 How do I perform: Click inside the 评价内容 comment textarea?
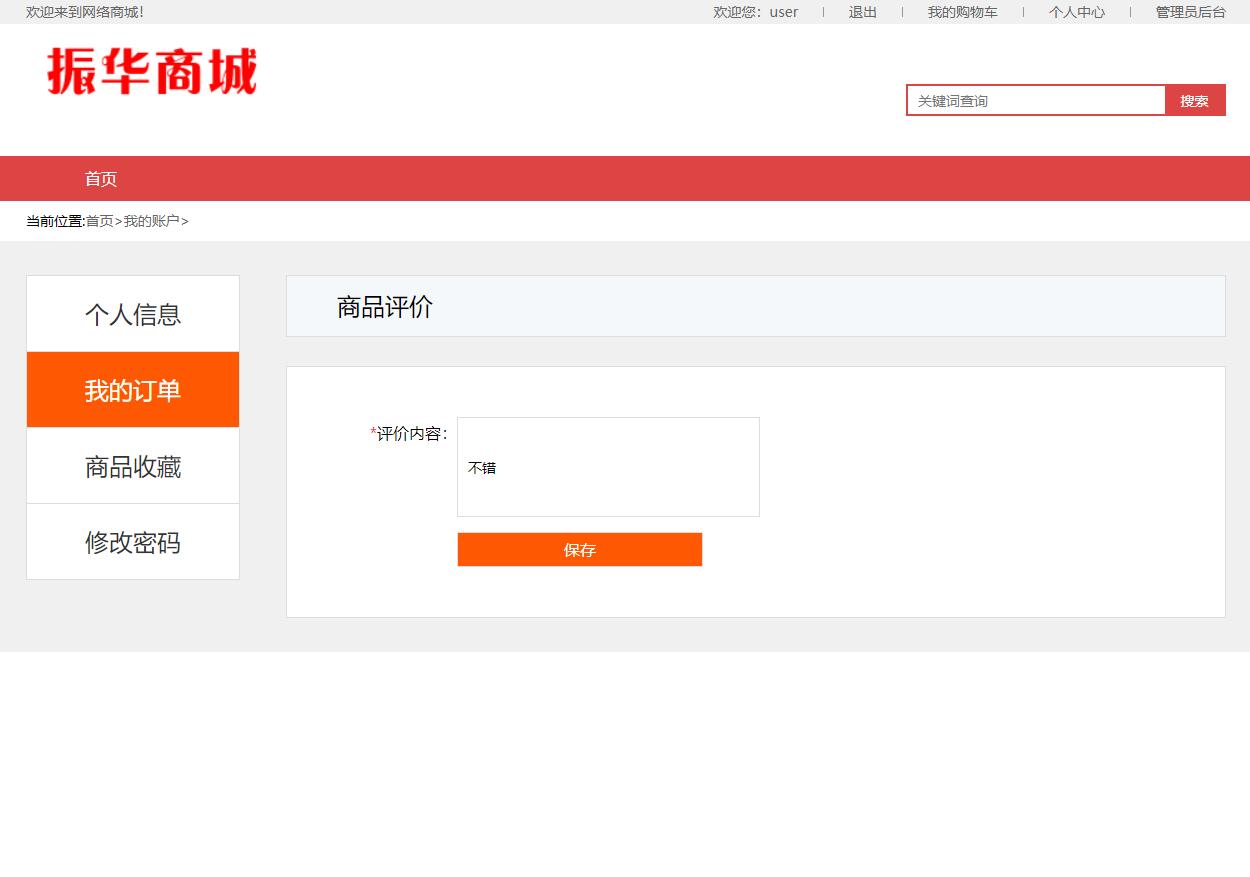(x=608, y=466)
